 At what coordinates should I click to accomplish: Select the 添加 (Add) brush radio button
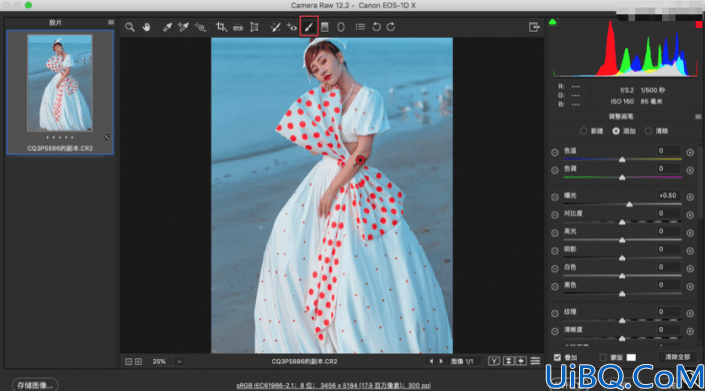click(x=616, y=131)
